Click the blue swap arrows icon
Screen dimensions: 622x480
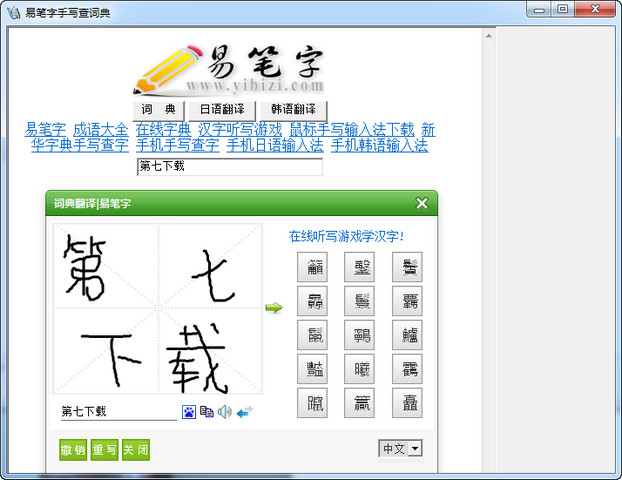(x=244, y=411)
